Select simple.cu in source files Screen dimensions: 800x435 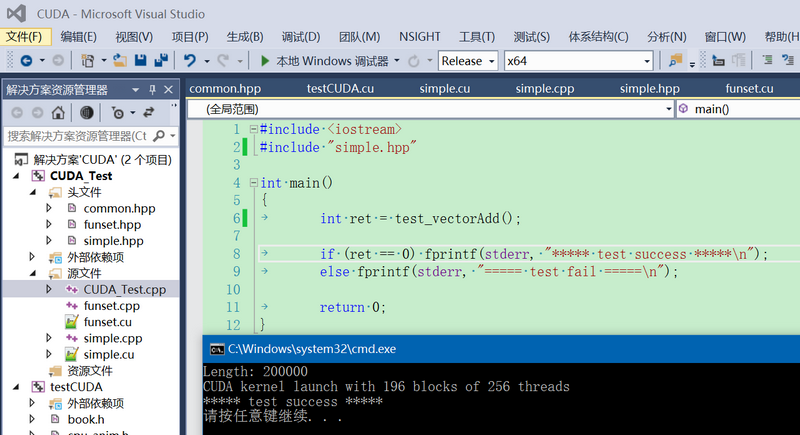[109, 354]
